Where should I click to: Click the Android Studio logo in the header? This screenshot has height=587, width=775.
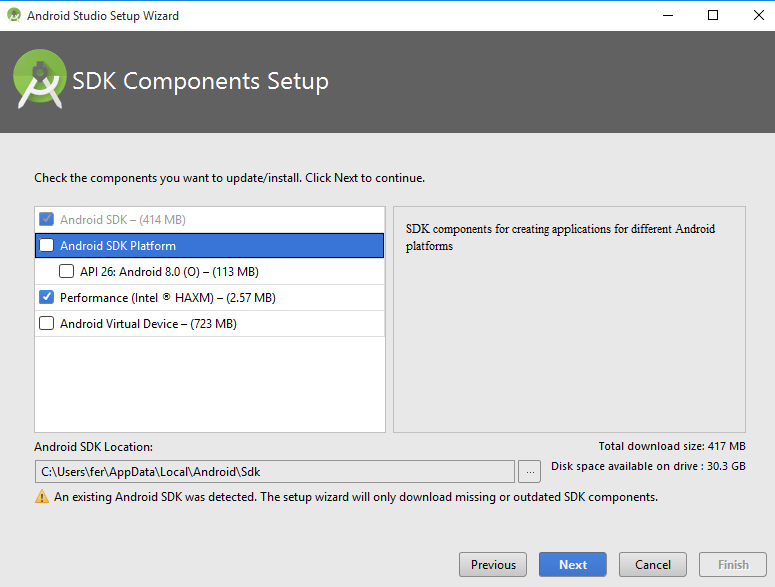[x=40, y=79]
